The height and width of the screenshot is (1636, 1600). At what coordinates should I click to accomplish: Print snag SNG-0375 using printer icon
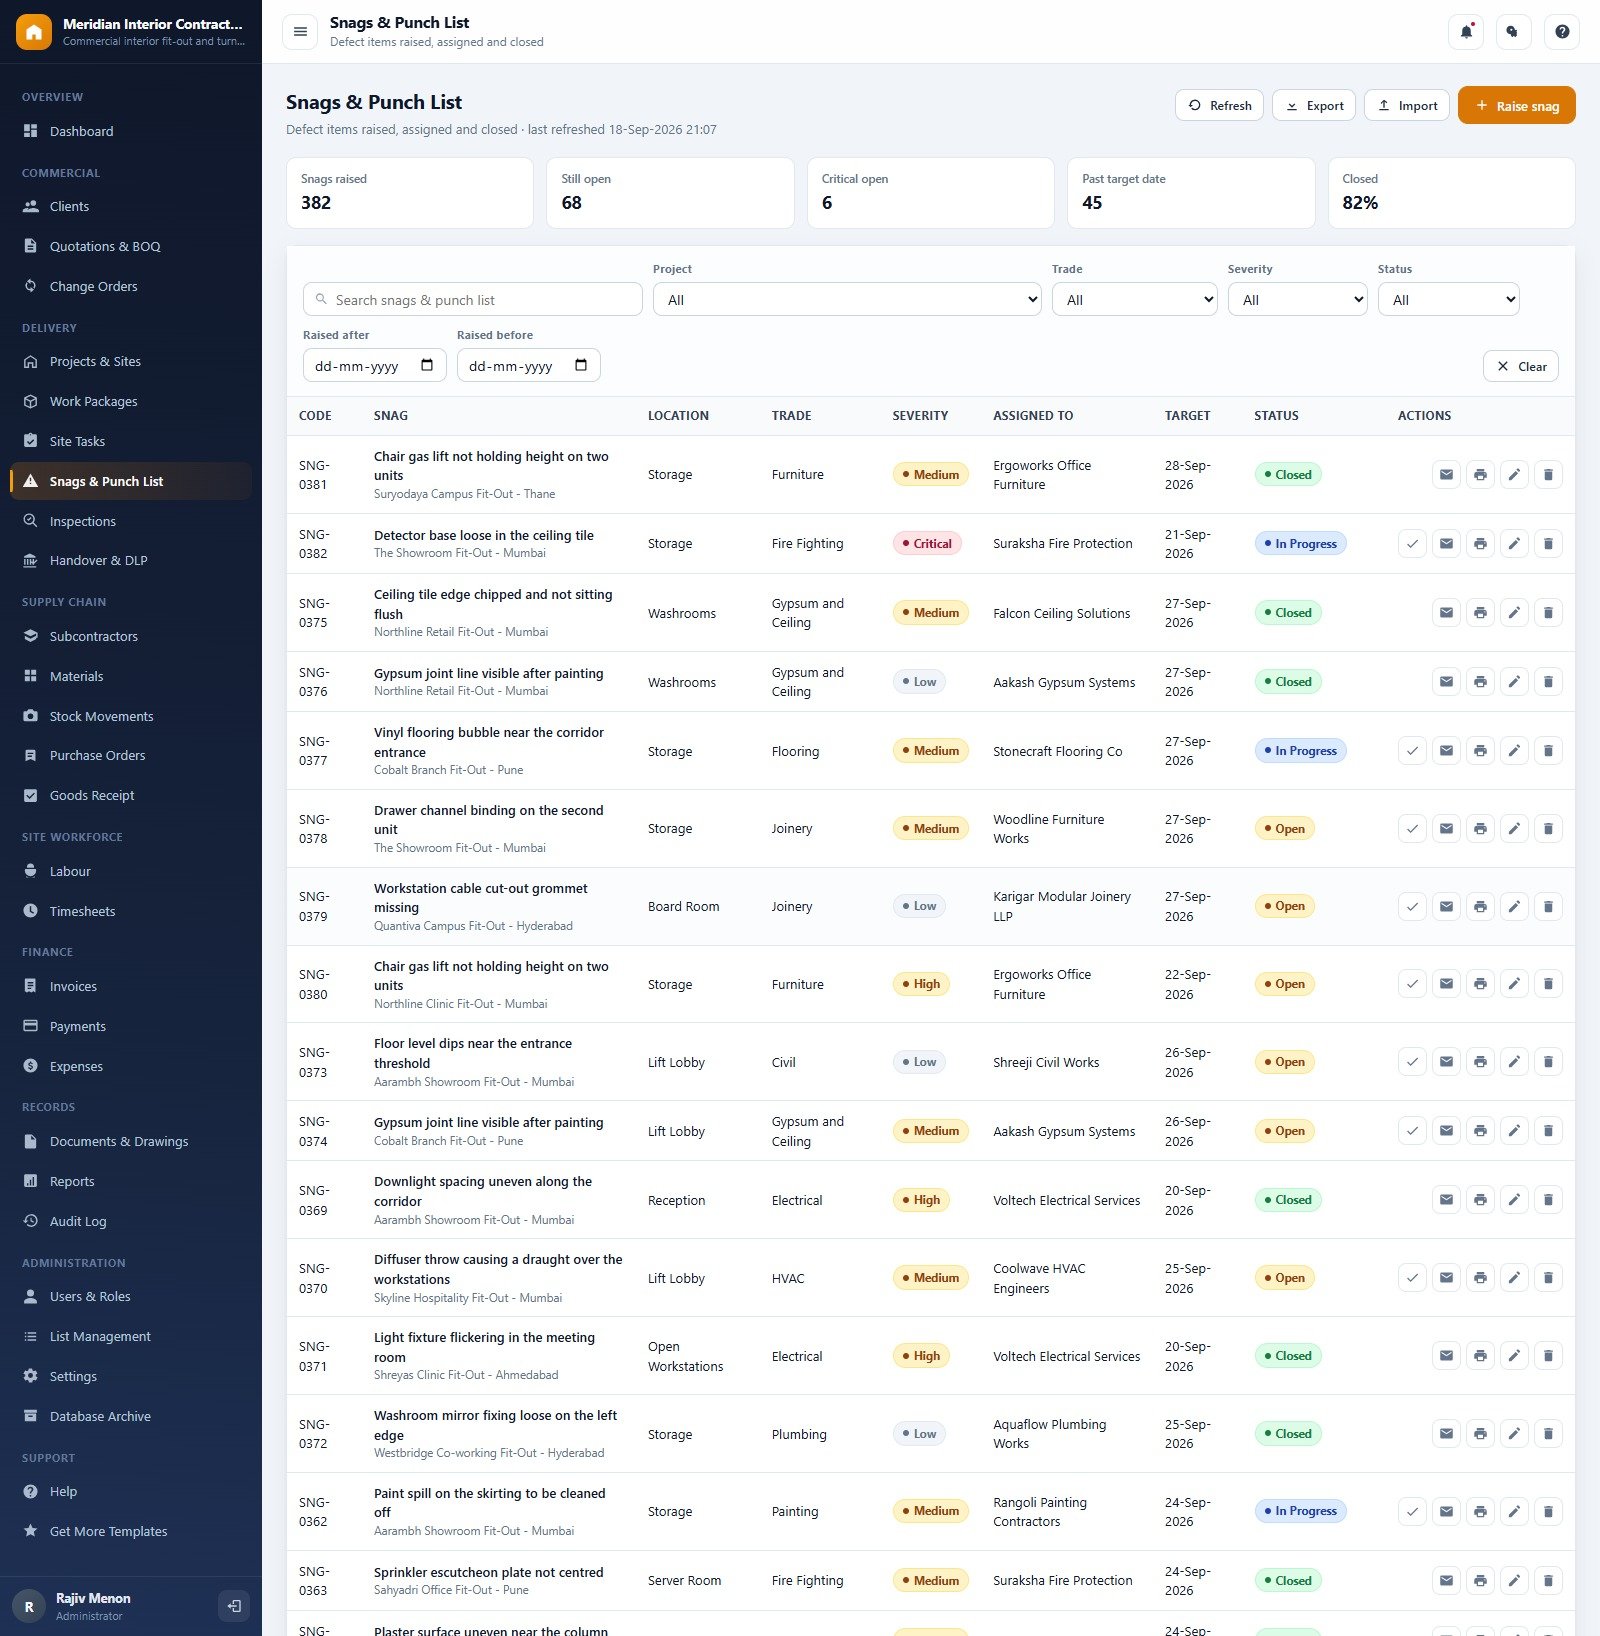point(1480,613)
